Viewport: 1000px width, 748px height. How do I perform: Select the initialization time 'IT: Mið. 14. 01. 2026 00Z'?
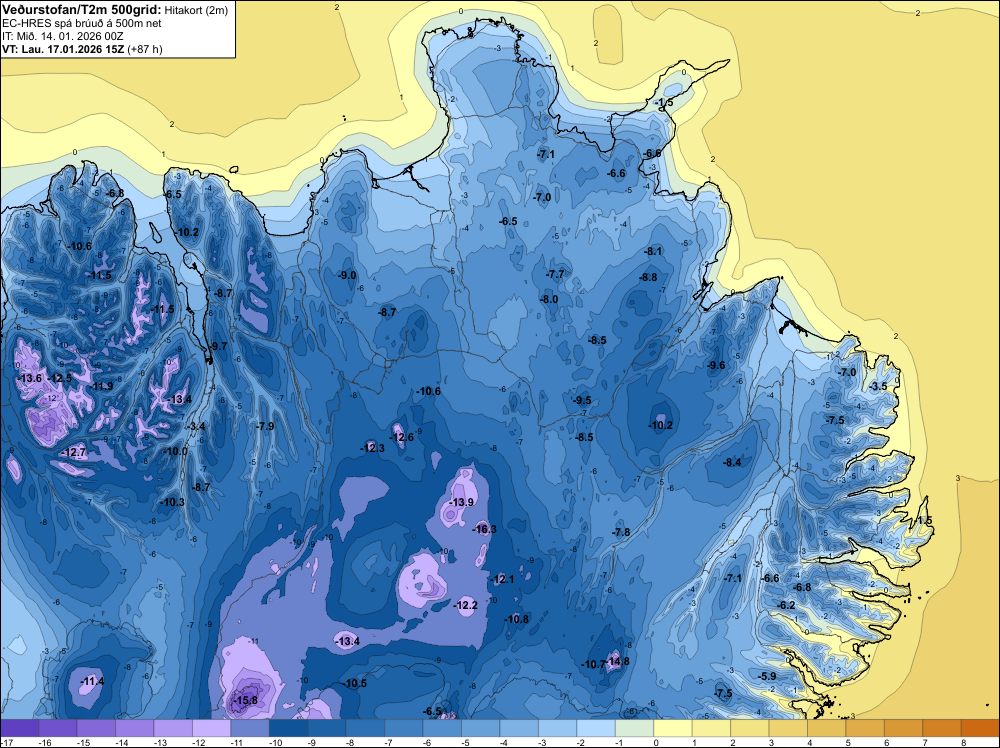(x=65, y=36)
